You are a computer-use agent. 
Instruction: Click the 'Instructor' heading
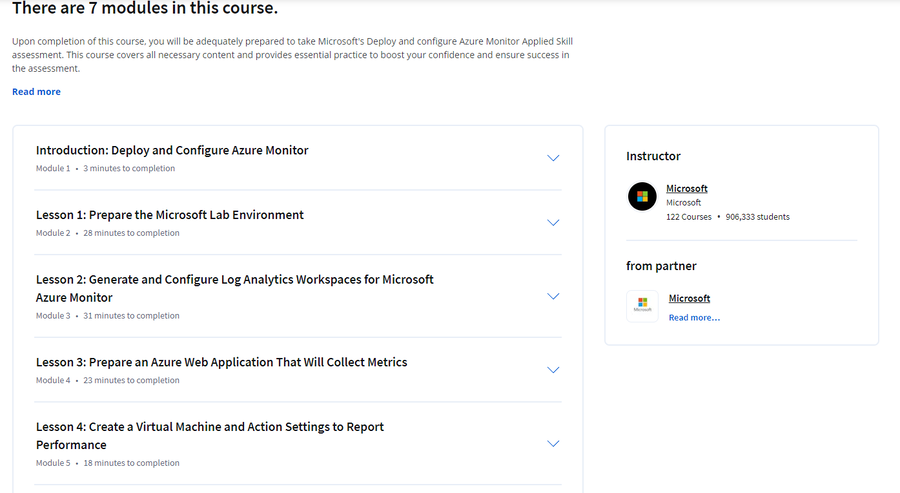coord(653,156)
